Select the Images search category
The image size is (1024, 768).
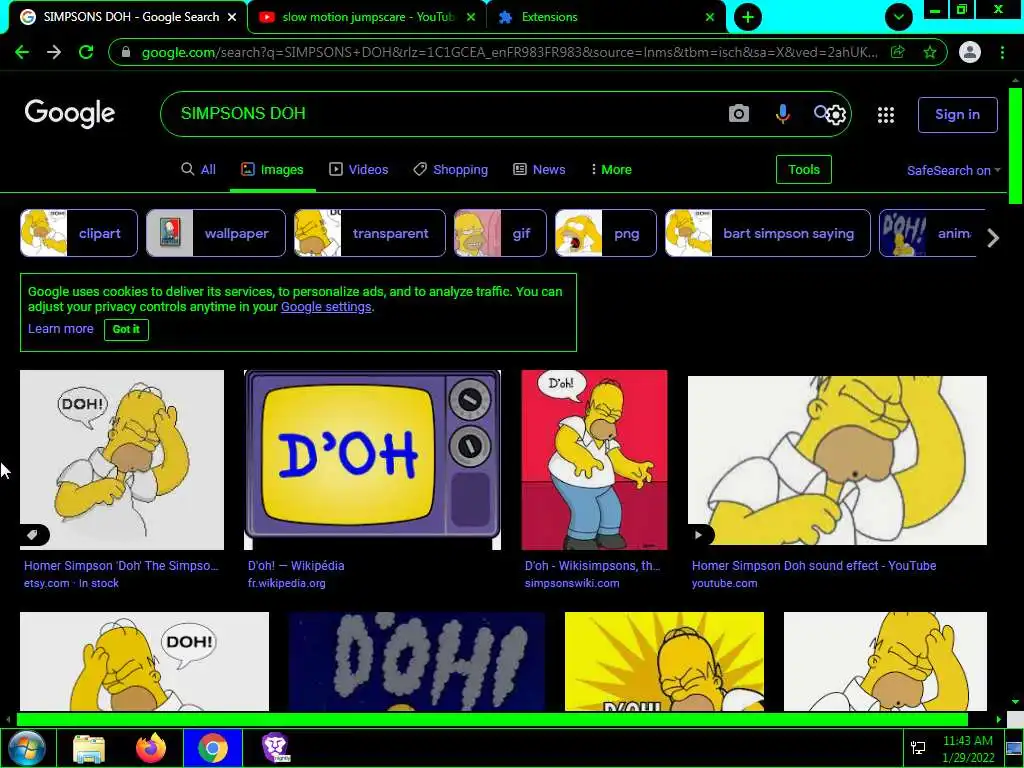point(272,170)
